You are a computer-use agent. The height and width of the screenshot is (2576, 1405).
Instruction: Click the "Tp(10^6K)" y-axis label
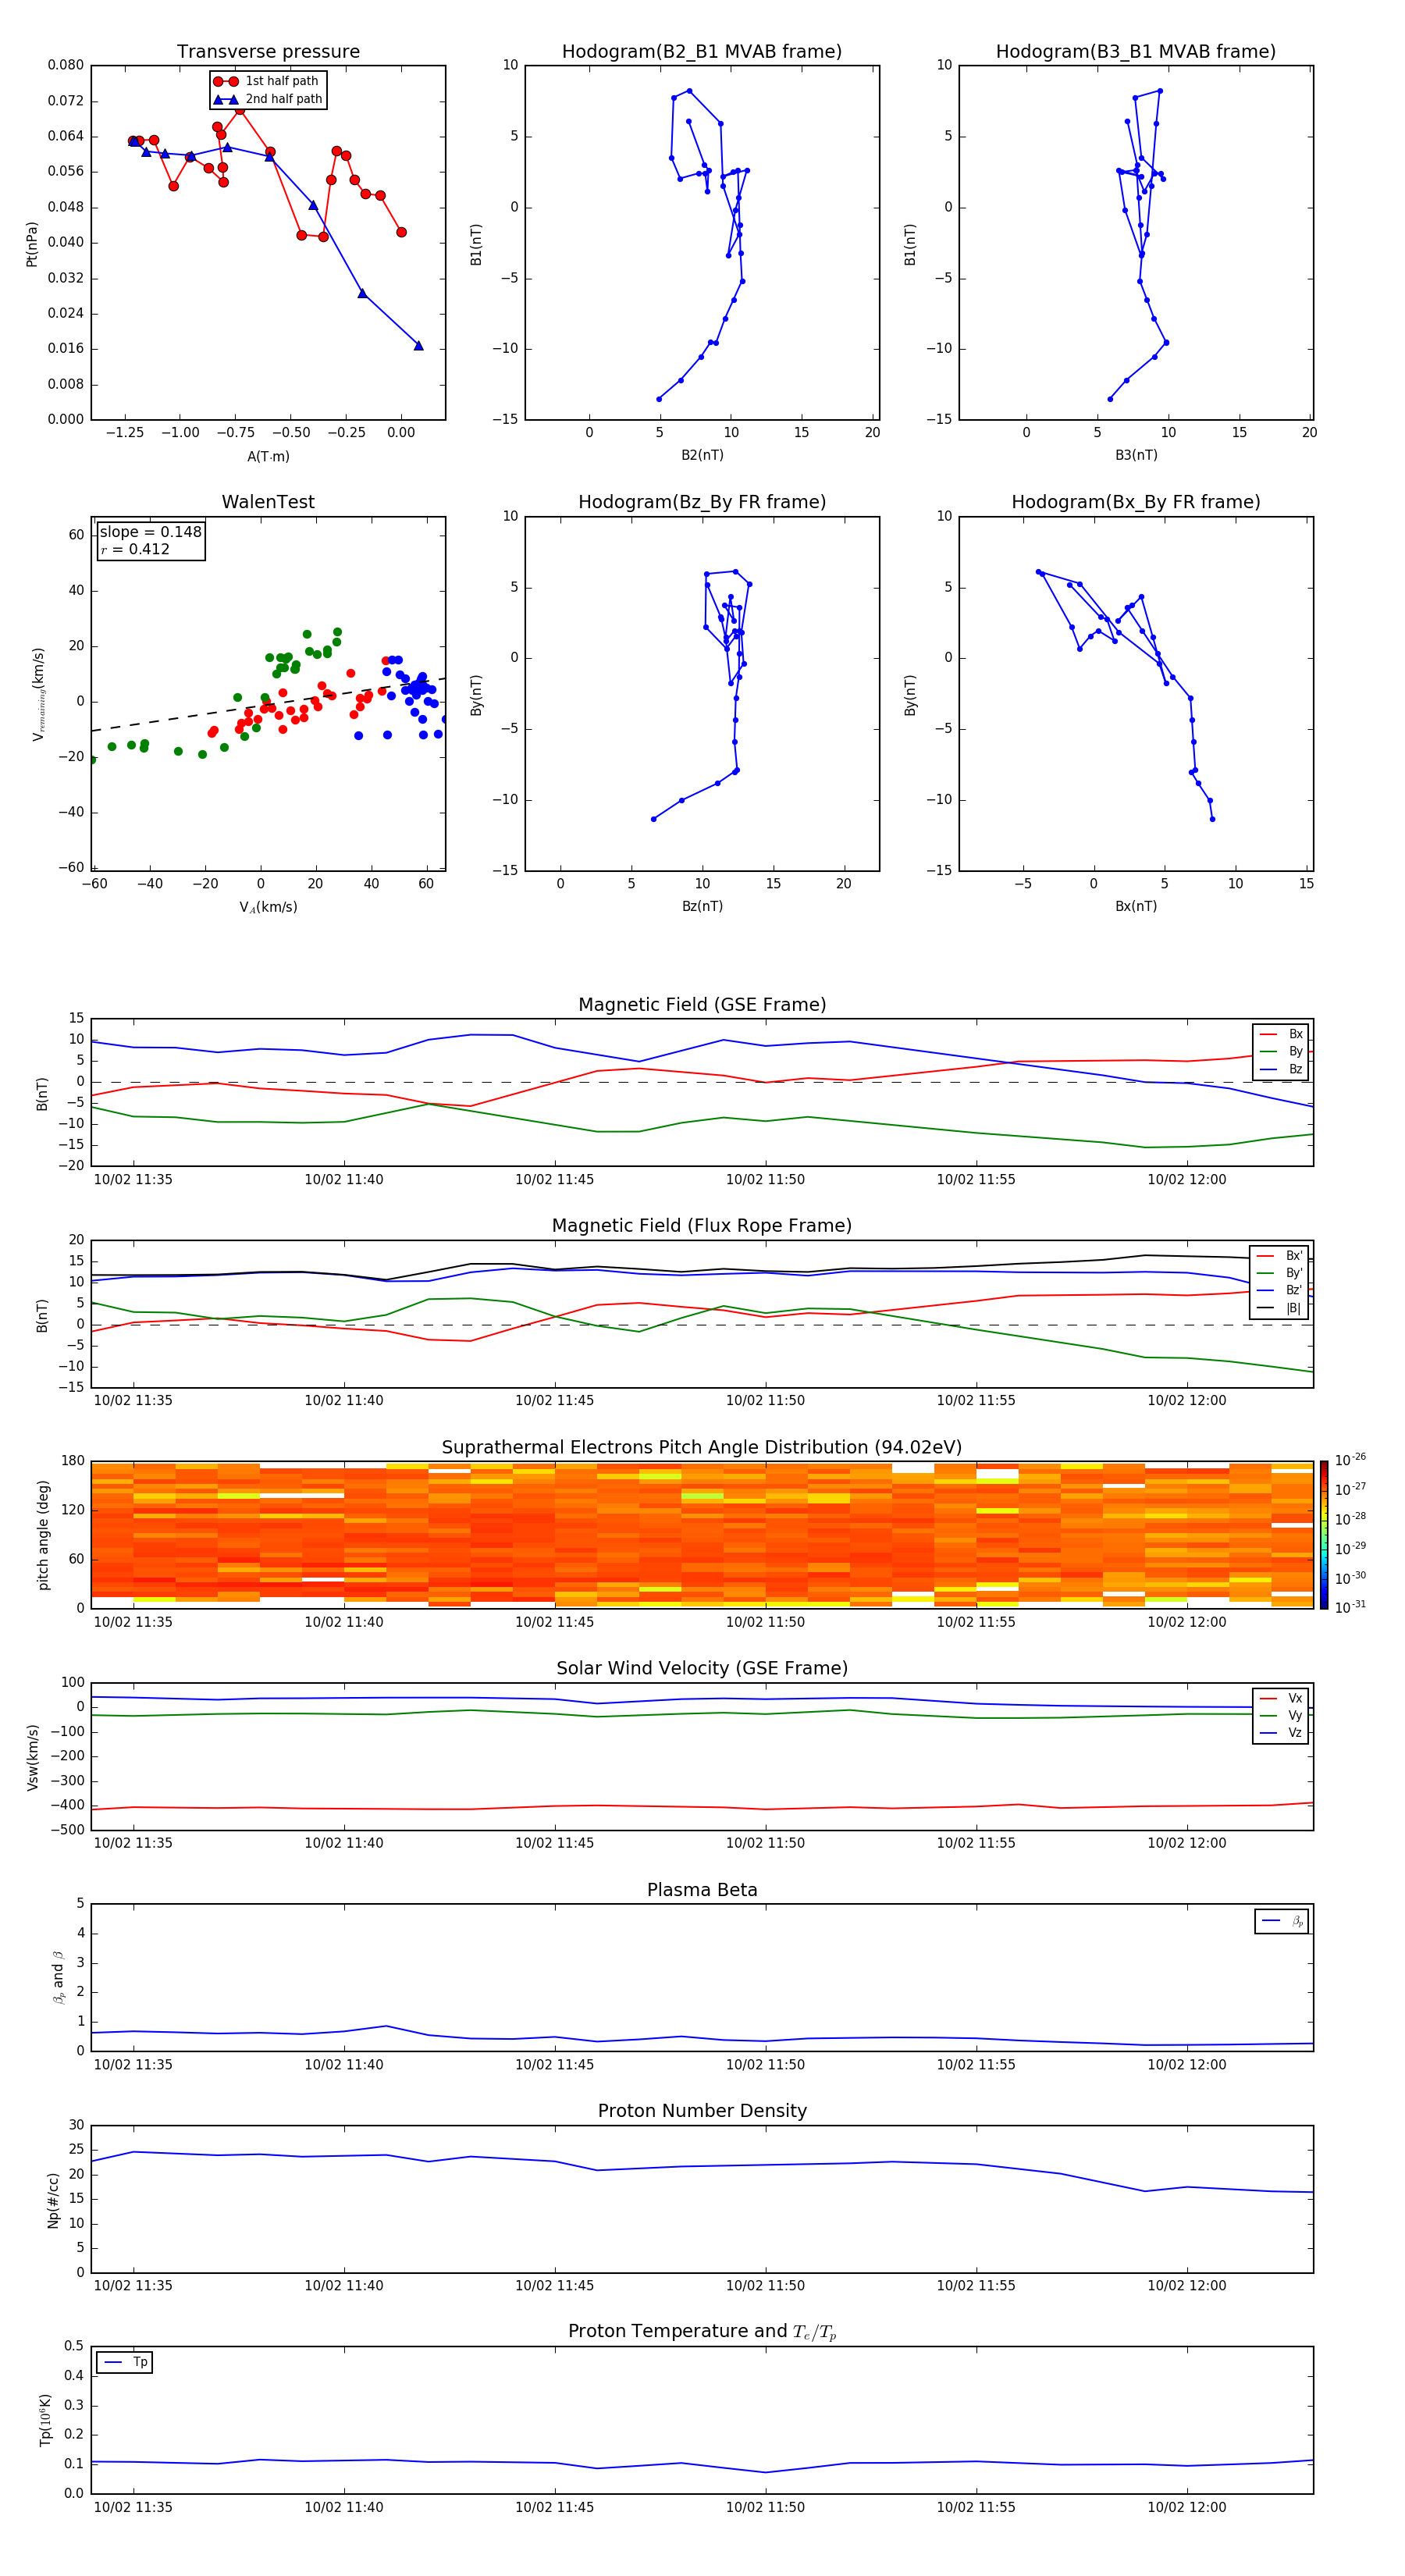45,2420
